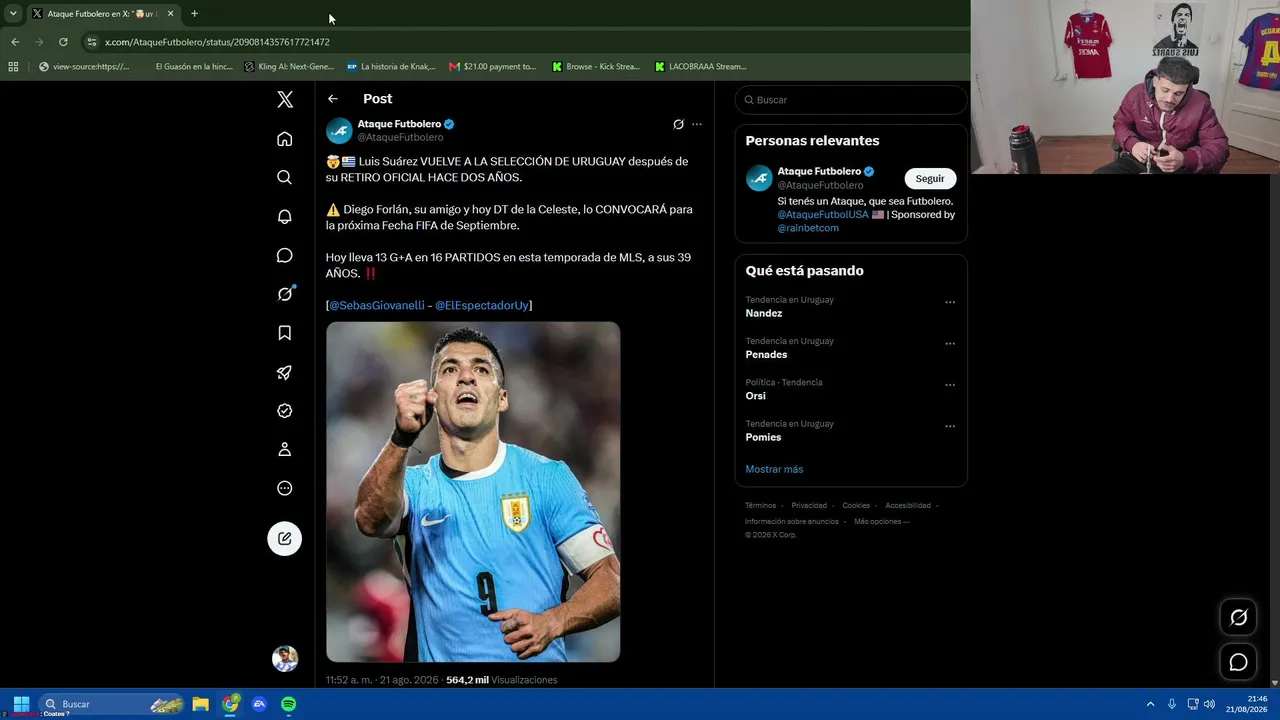Viewport: 1280px width, 720px height.
Task: Open the post's three-dot menu
Action: coord(697,124)
